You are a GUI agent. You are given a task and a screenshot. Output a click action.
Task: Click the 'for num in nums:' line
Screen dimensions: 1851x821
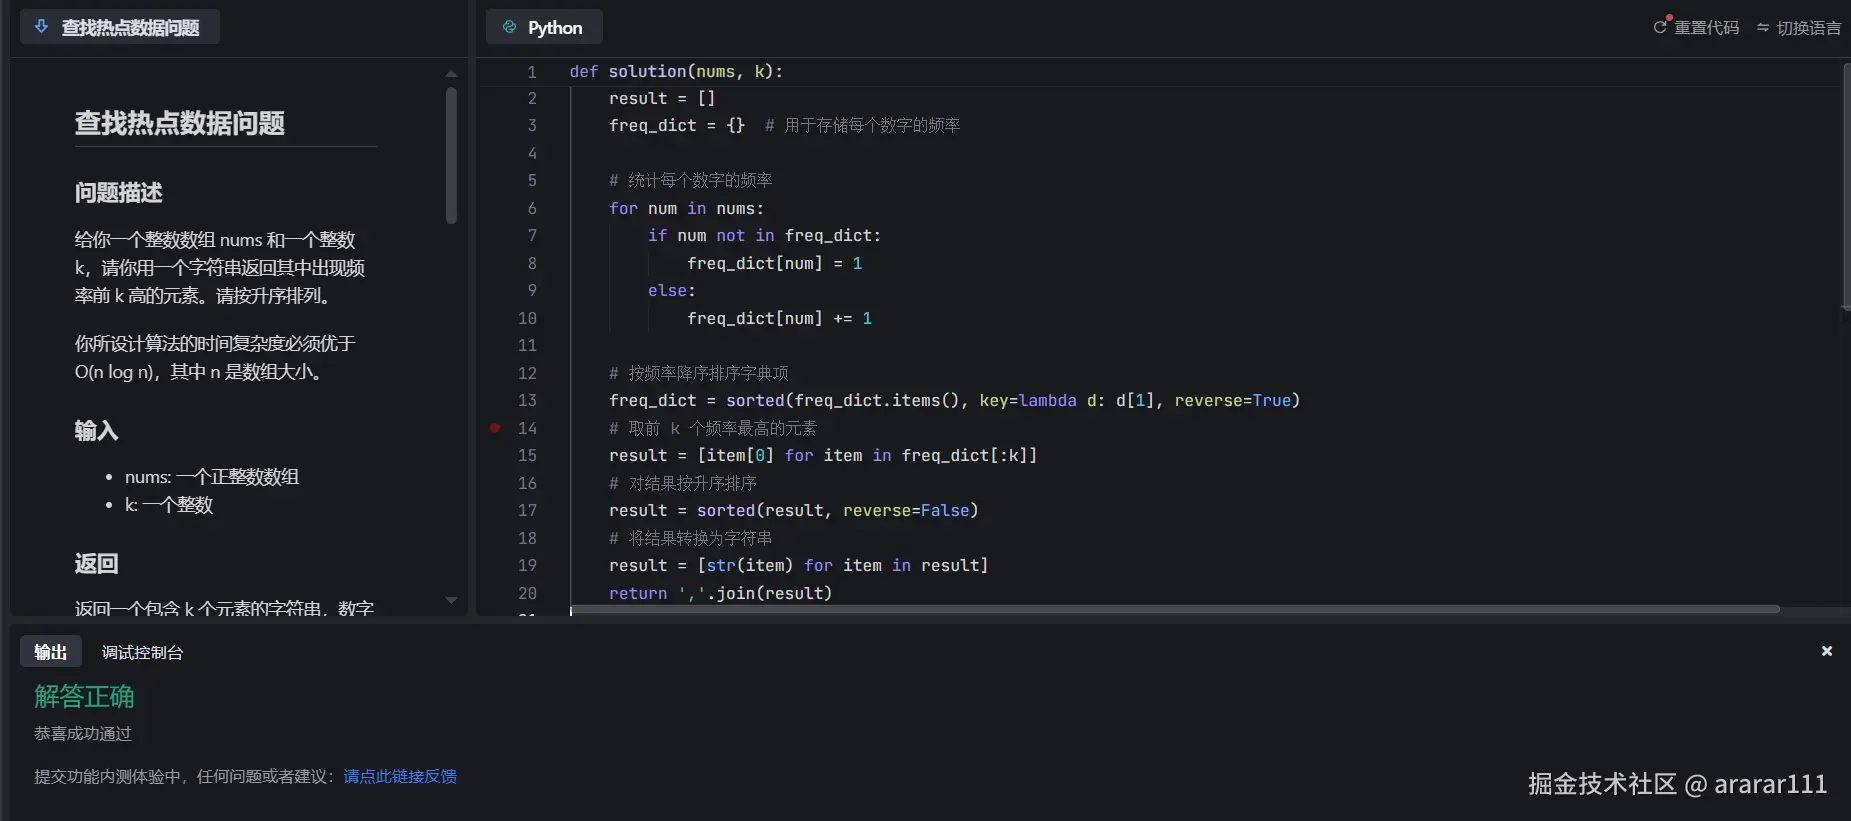[x=686, y=208]
